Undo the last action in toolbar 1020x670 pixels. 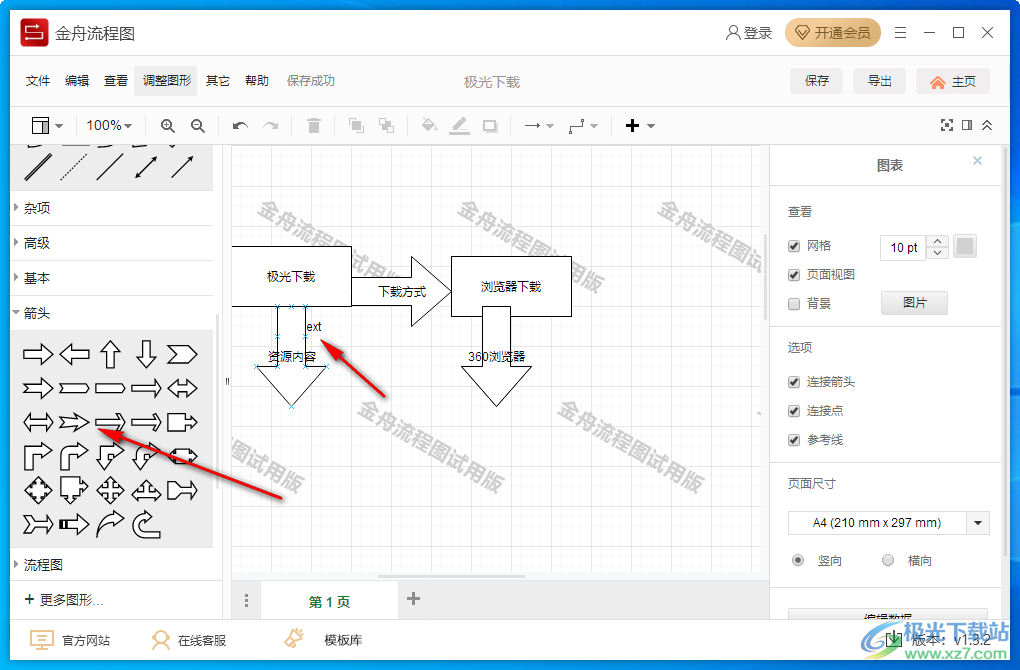pyautogui.click(x=240, y=126)
